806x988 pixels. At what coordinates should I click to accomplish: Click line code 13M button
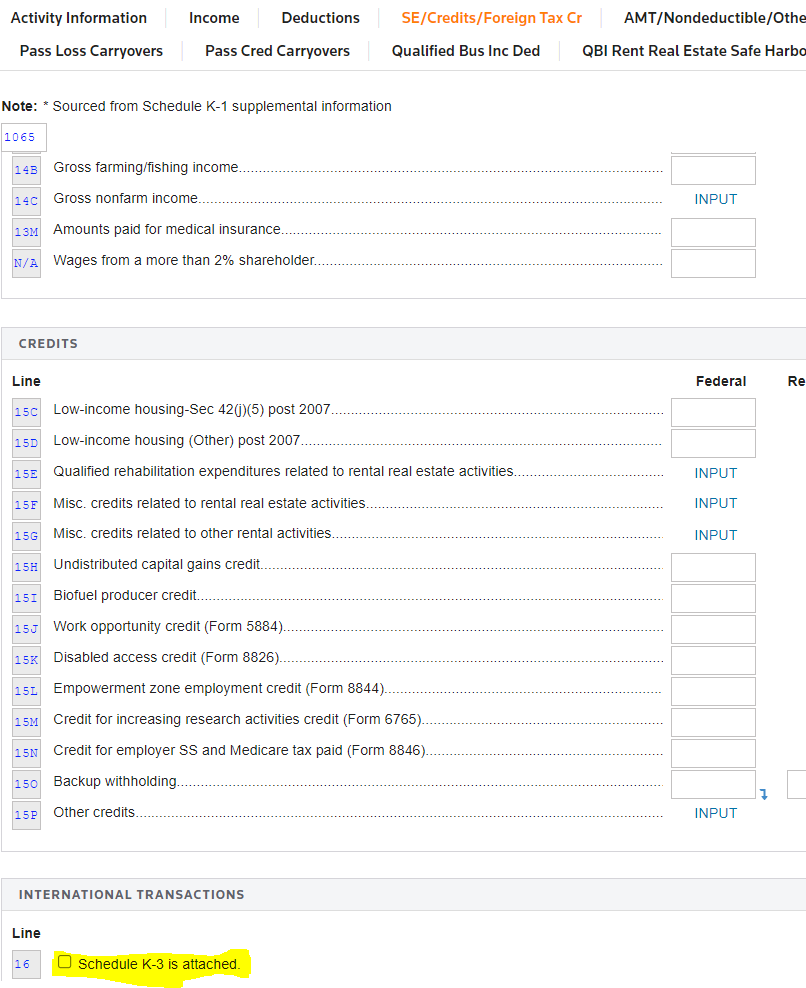coord(26,232)
